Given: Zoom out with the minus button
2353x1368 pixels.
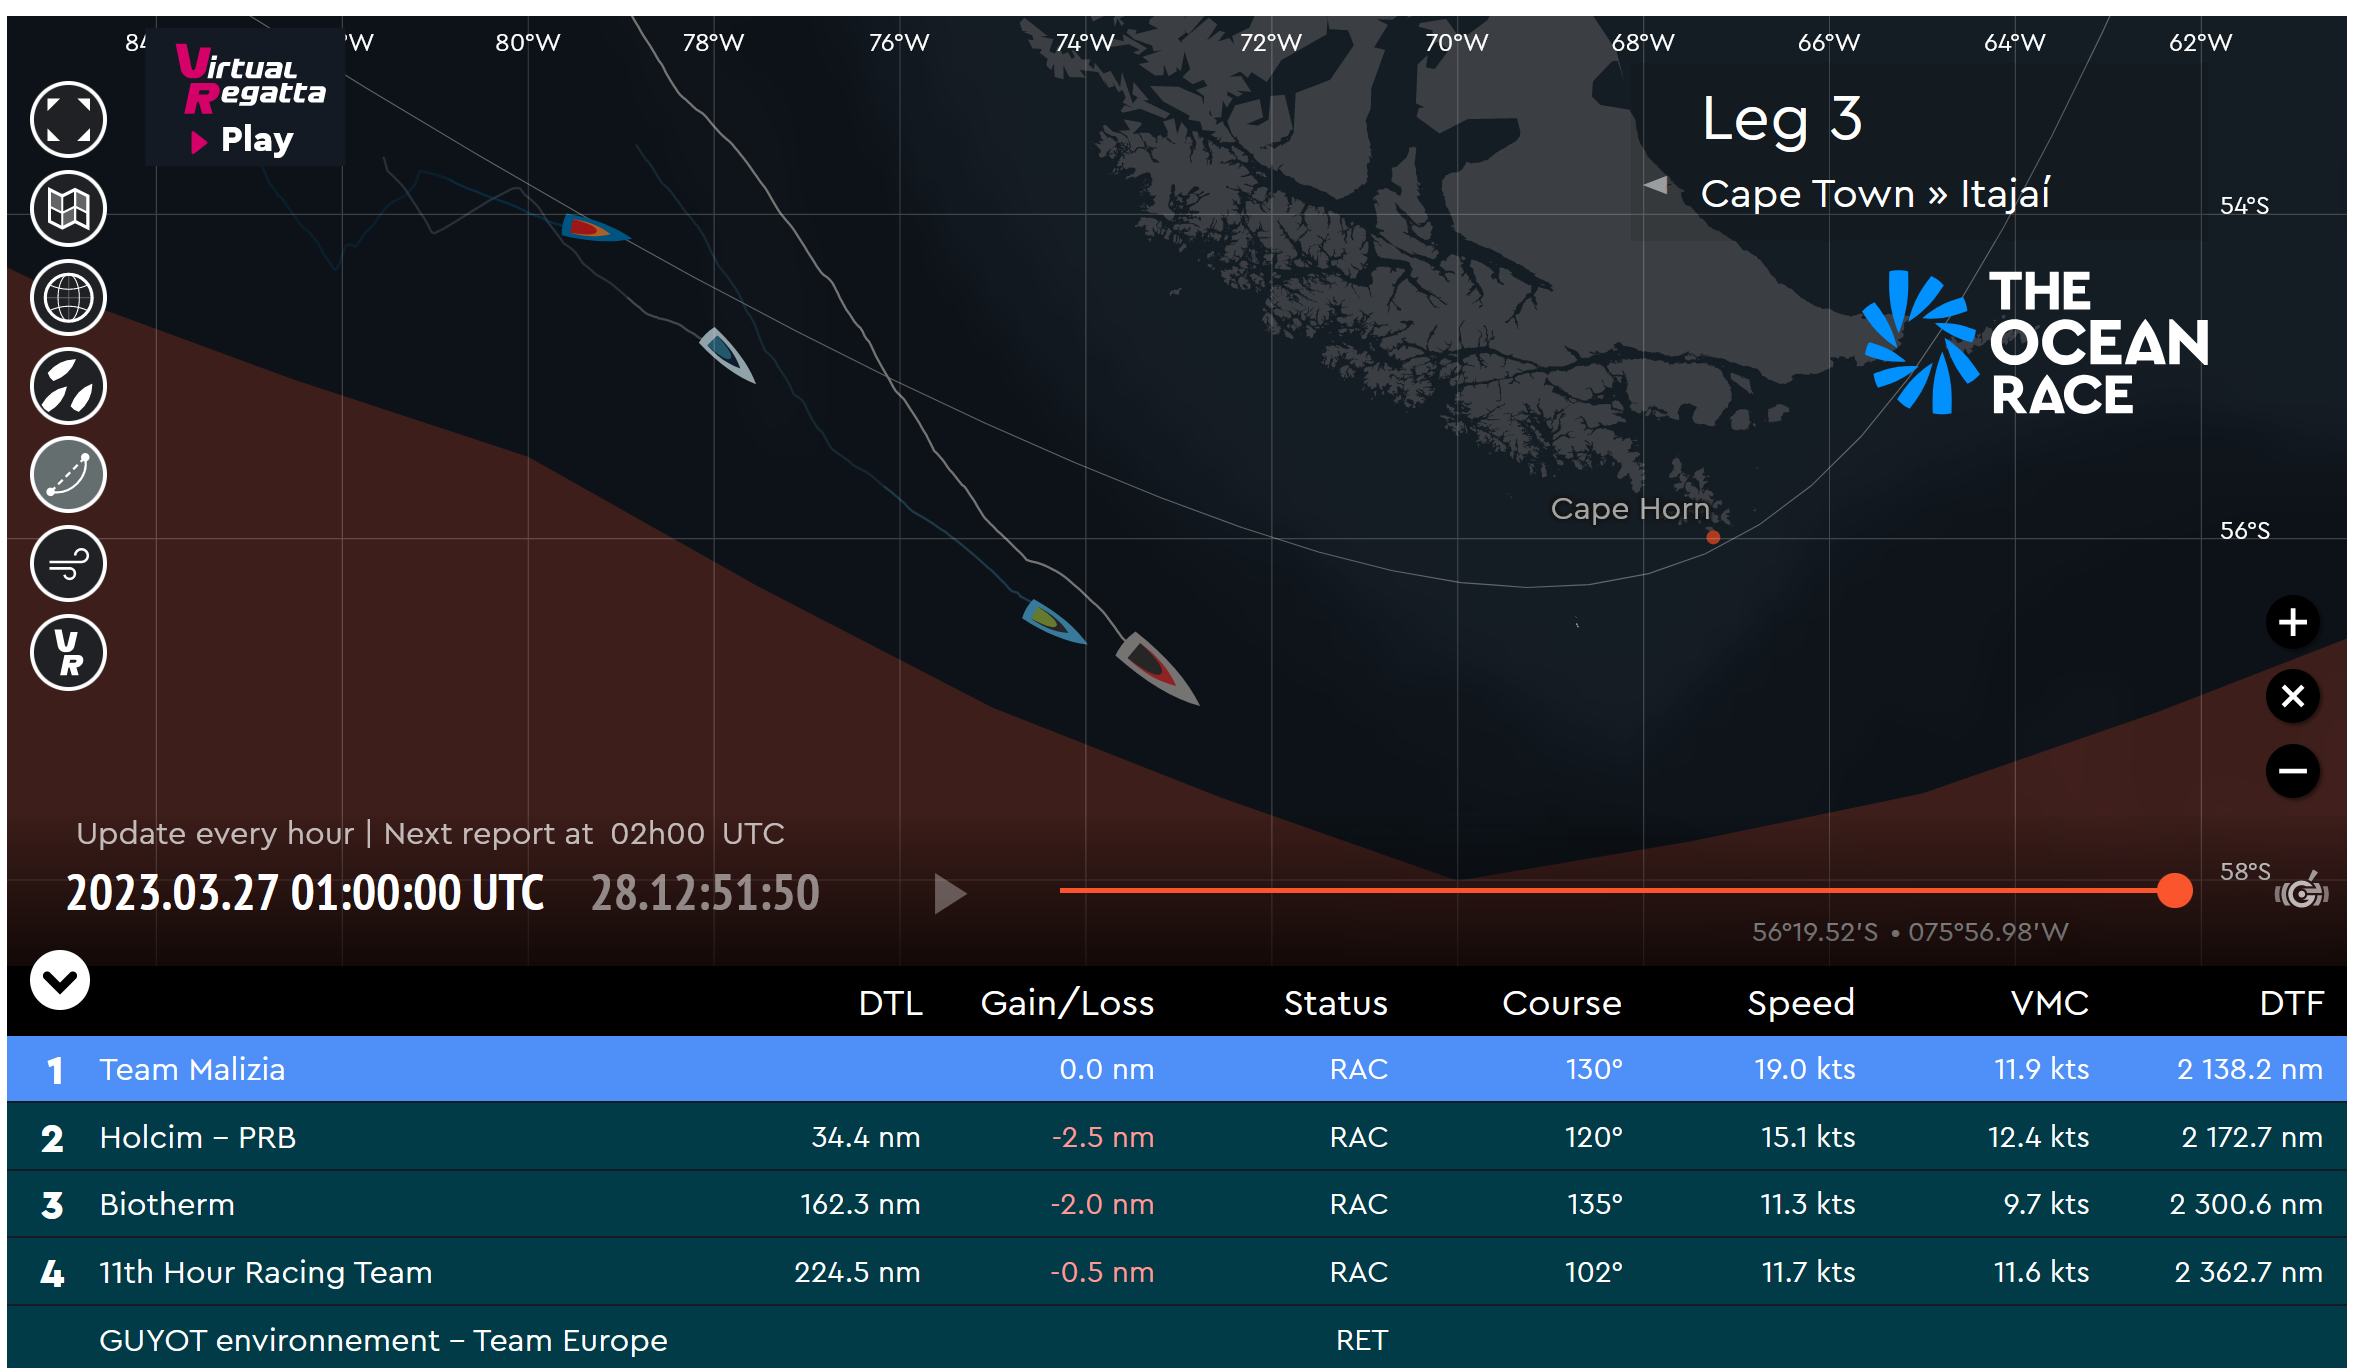Looking at the screenshot, I should coord(2292,771).
